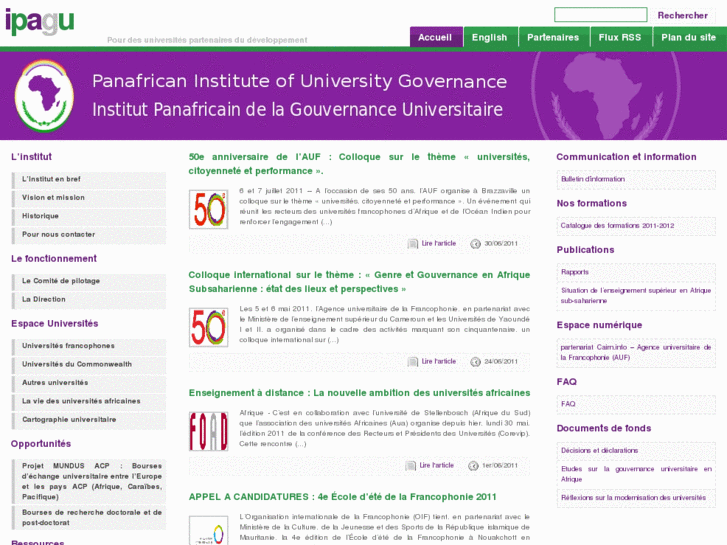The width and height of the screenshot is (727, 545).
Task: Open Décisions et déclarations
Action: click(636, 450)
